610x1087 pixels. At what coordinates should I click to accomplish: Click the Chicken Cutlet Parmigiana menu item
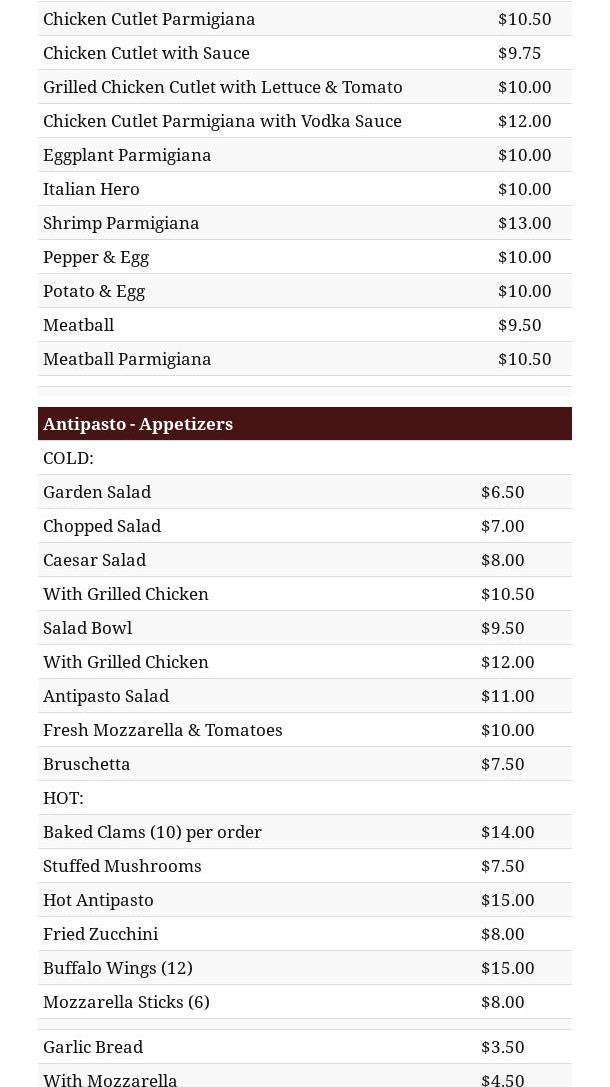(149, 19)
